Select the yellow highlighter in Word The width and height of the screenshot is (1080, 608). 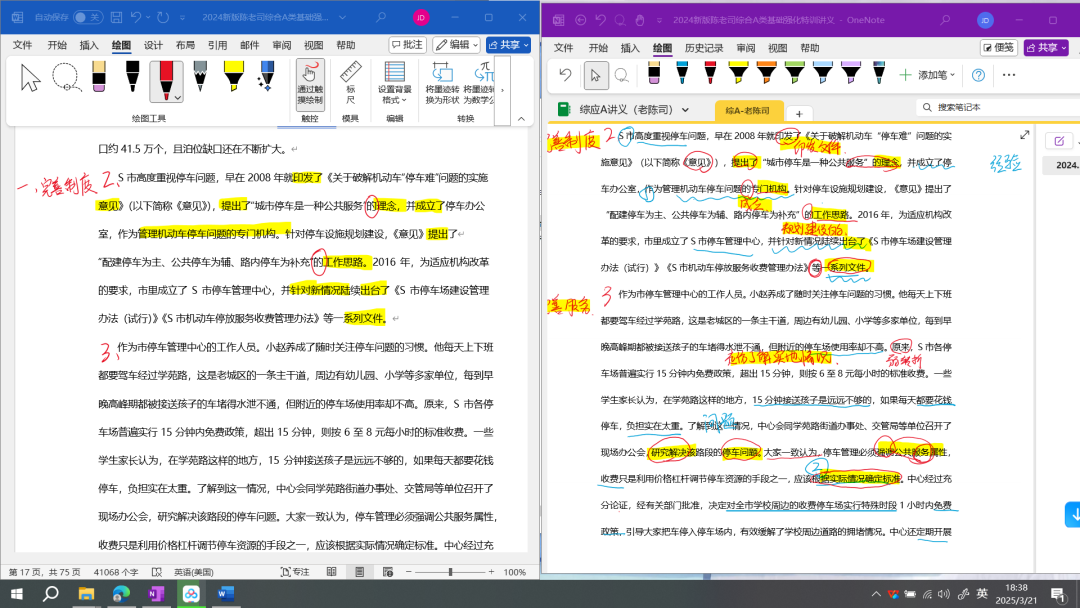point(233,76)
